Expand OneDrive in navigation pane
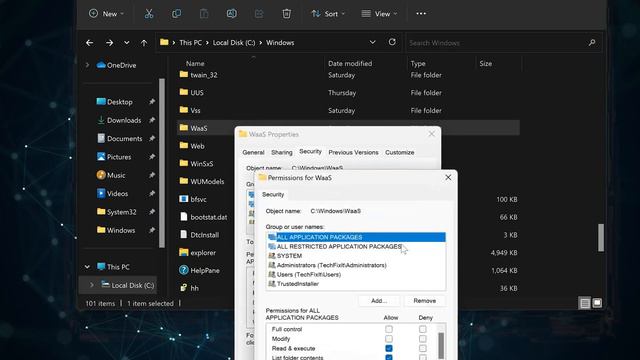This screenshot has width=640, height=360. 87,65
